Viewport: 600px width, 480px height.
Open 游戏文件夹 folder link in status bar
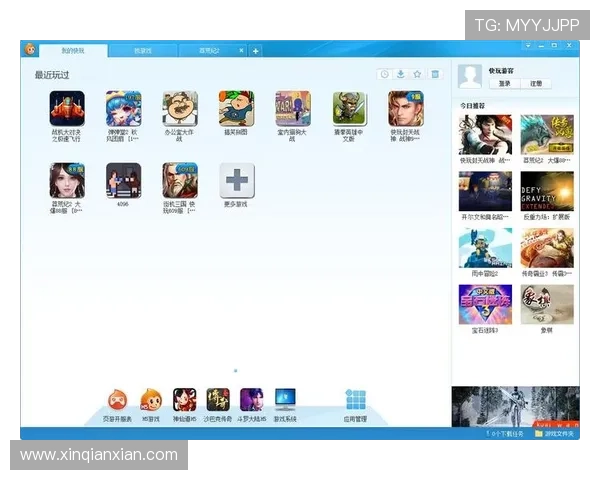[556, 434]
